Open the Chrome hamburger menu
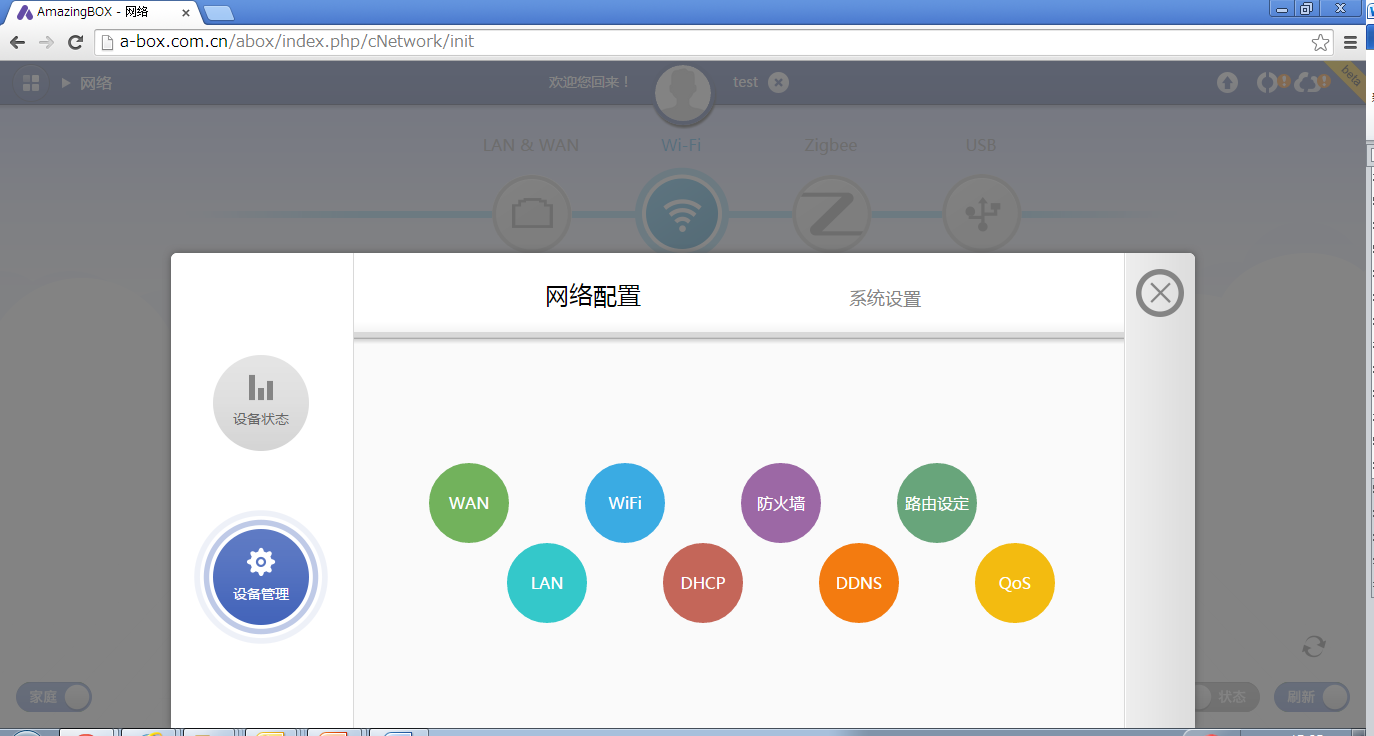Screen dimensions: 1374x736 tap(1351, 42)
